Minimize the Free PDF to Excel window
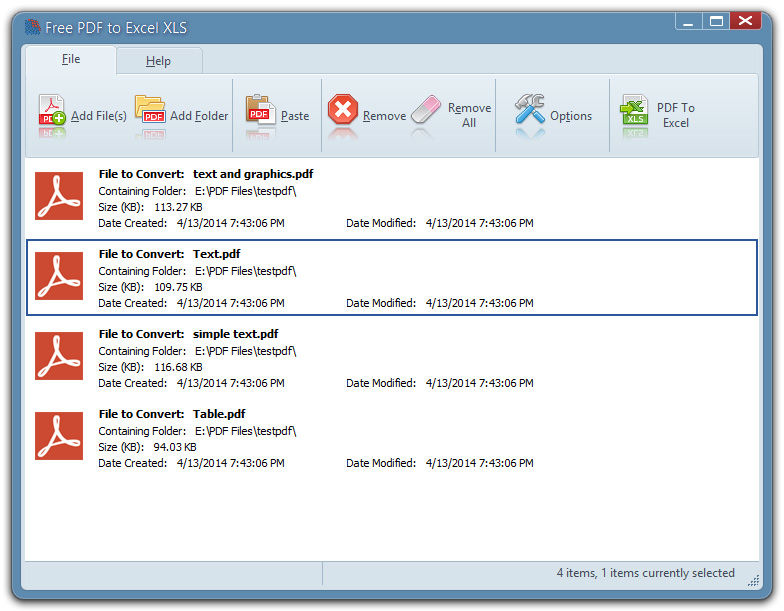The height and width of the screenshot is (611, 784). point(688,22)
